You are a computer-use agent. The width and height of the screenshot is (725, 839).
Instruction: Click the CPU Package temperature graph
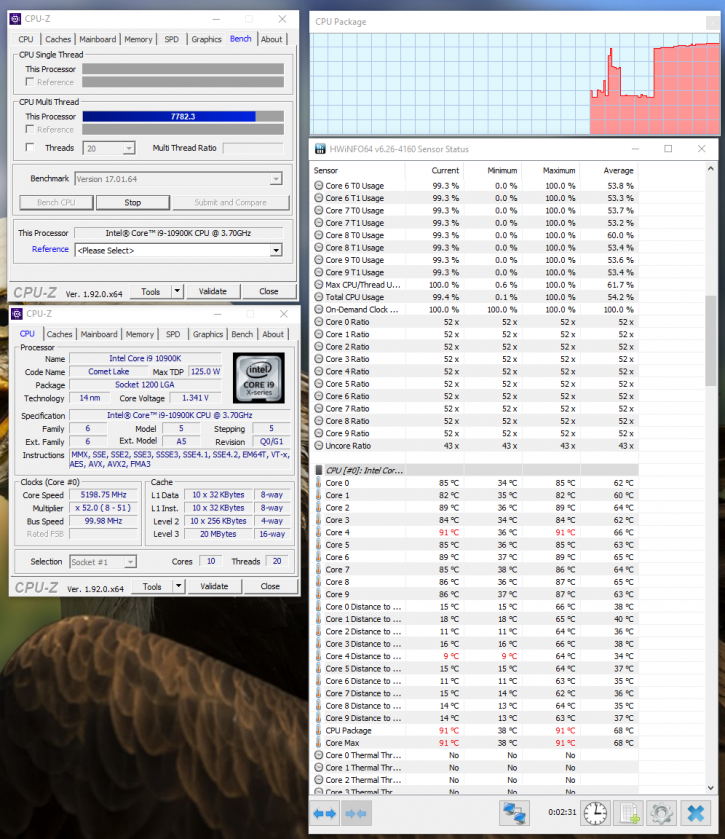pos(515,84)
